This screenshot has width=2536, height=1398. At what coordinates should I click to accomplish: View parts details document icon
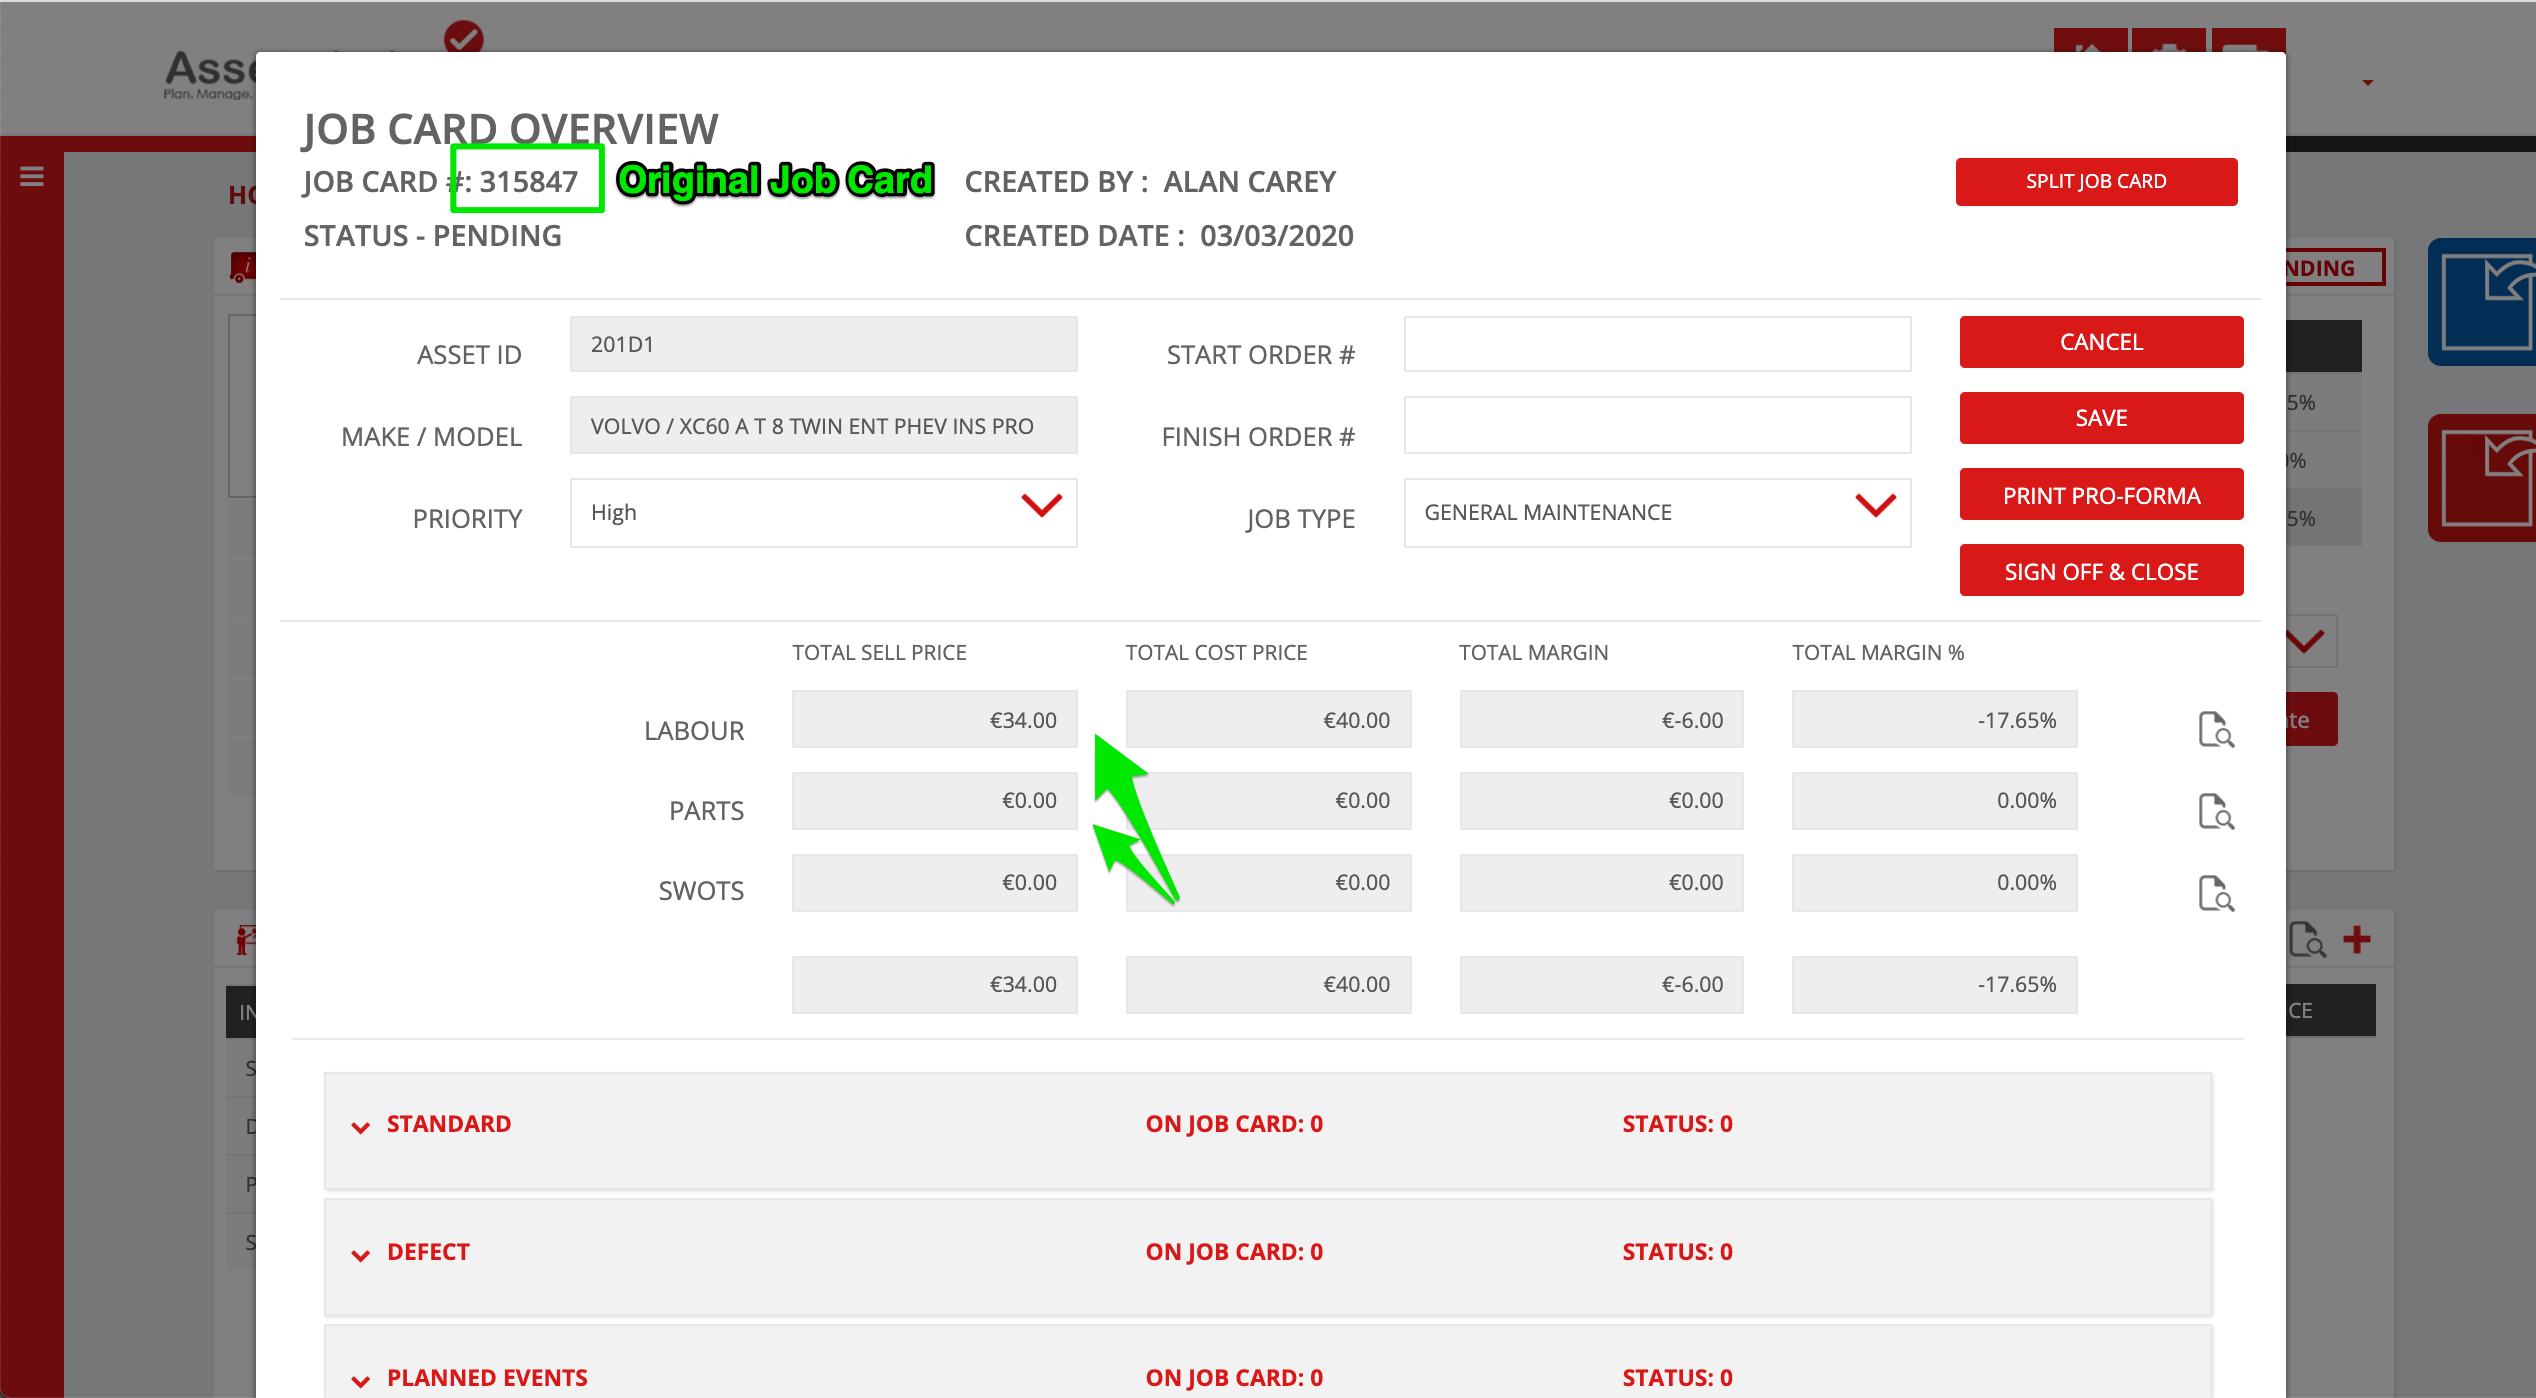pyautogui.click(x=2216, y=812)
